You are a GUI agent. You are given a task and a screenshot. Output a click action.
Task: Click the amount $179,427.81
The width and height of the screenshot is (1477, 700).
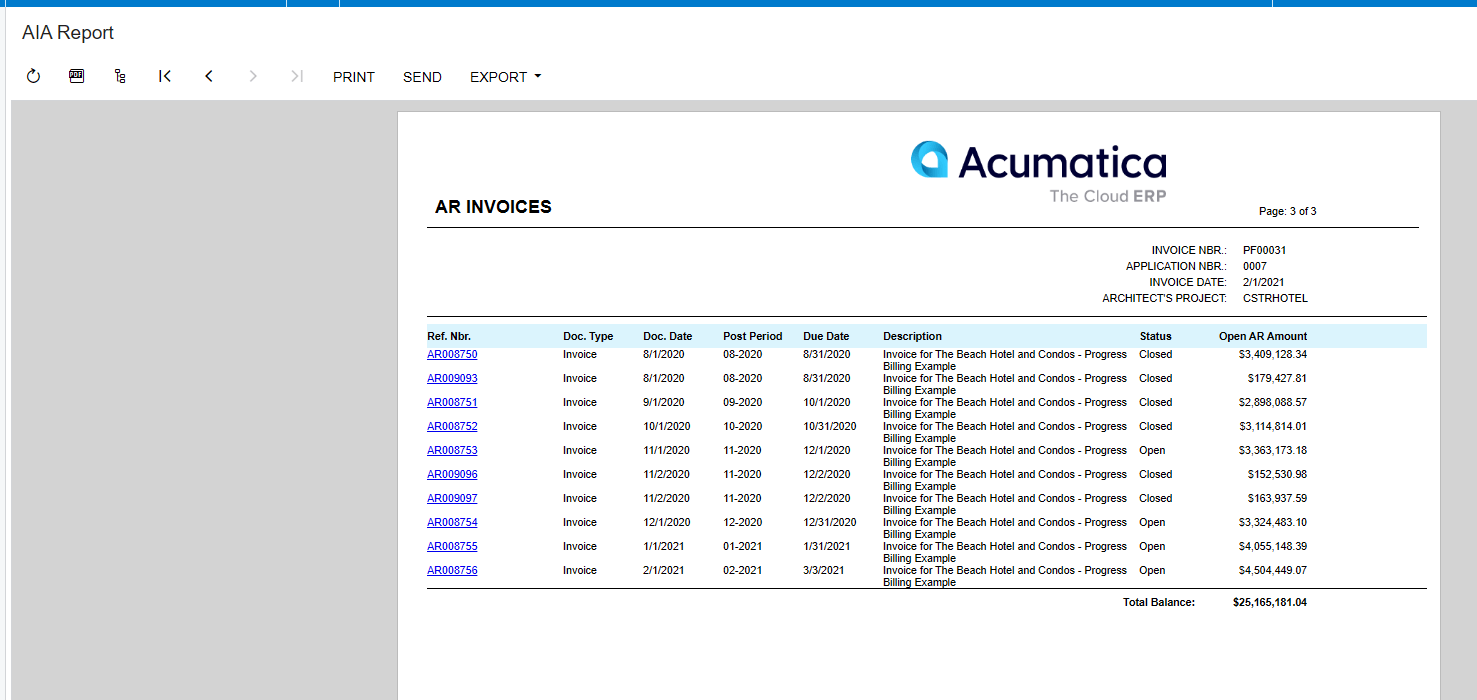click(x=1277, y=378)
